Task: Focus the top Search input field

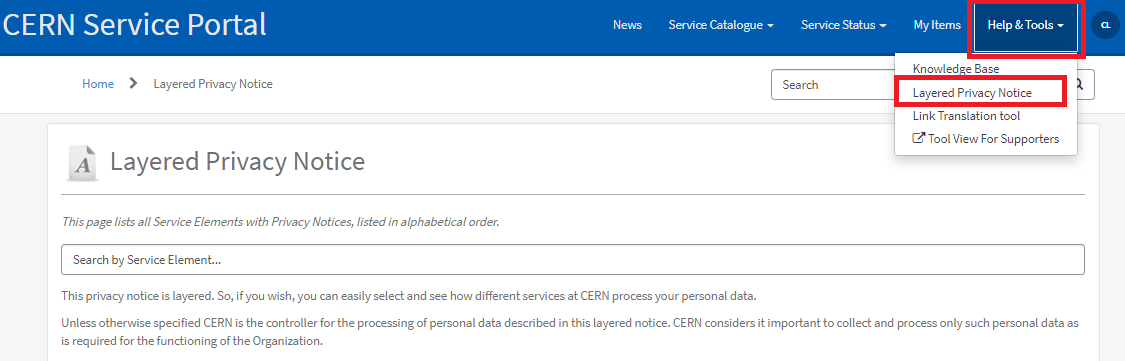Action: click(x=833, y=85)
